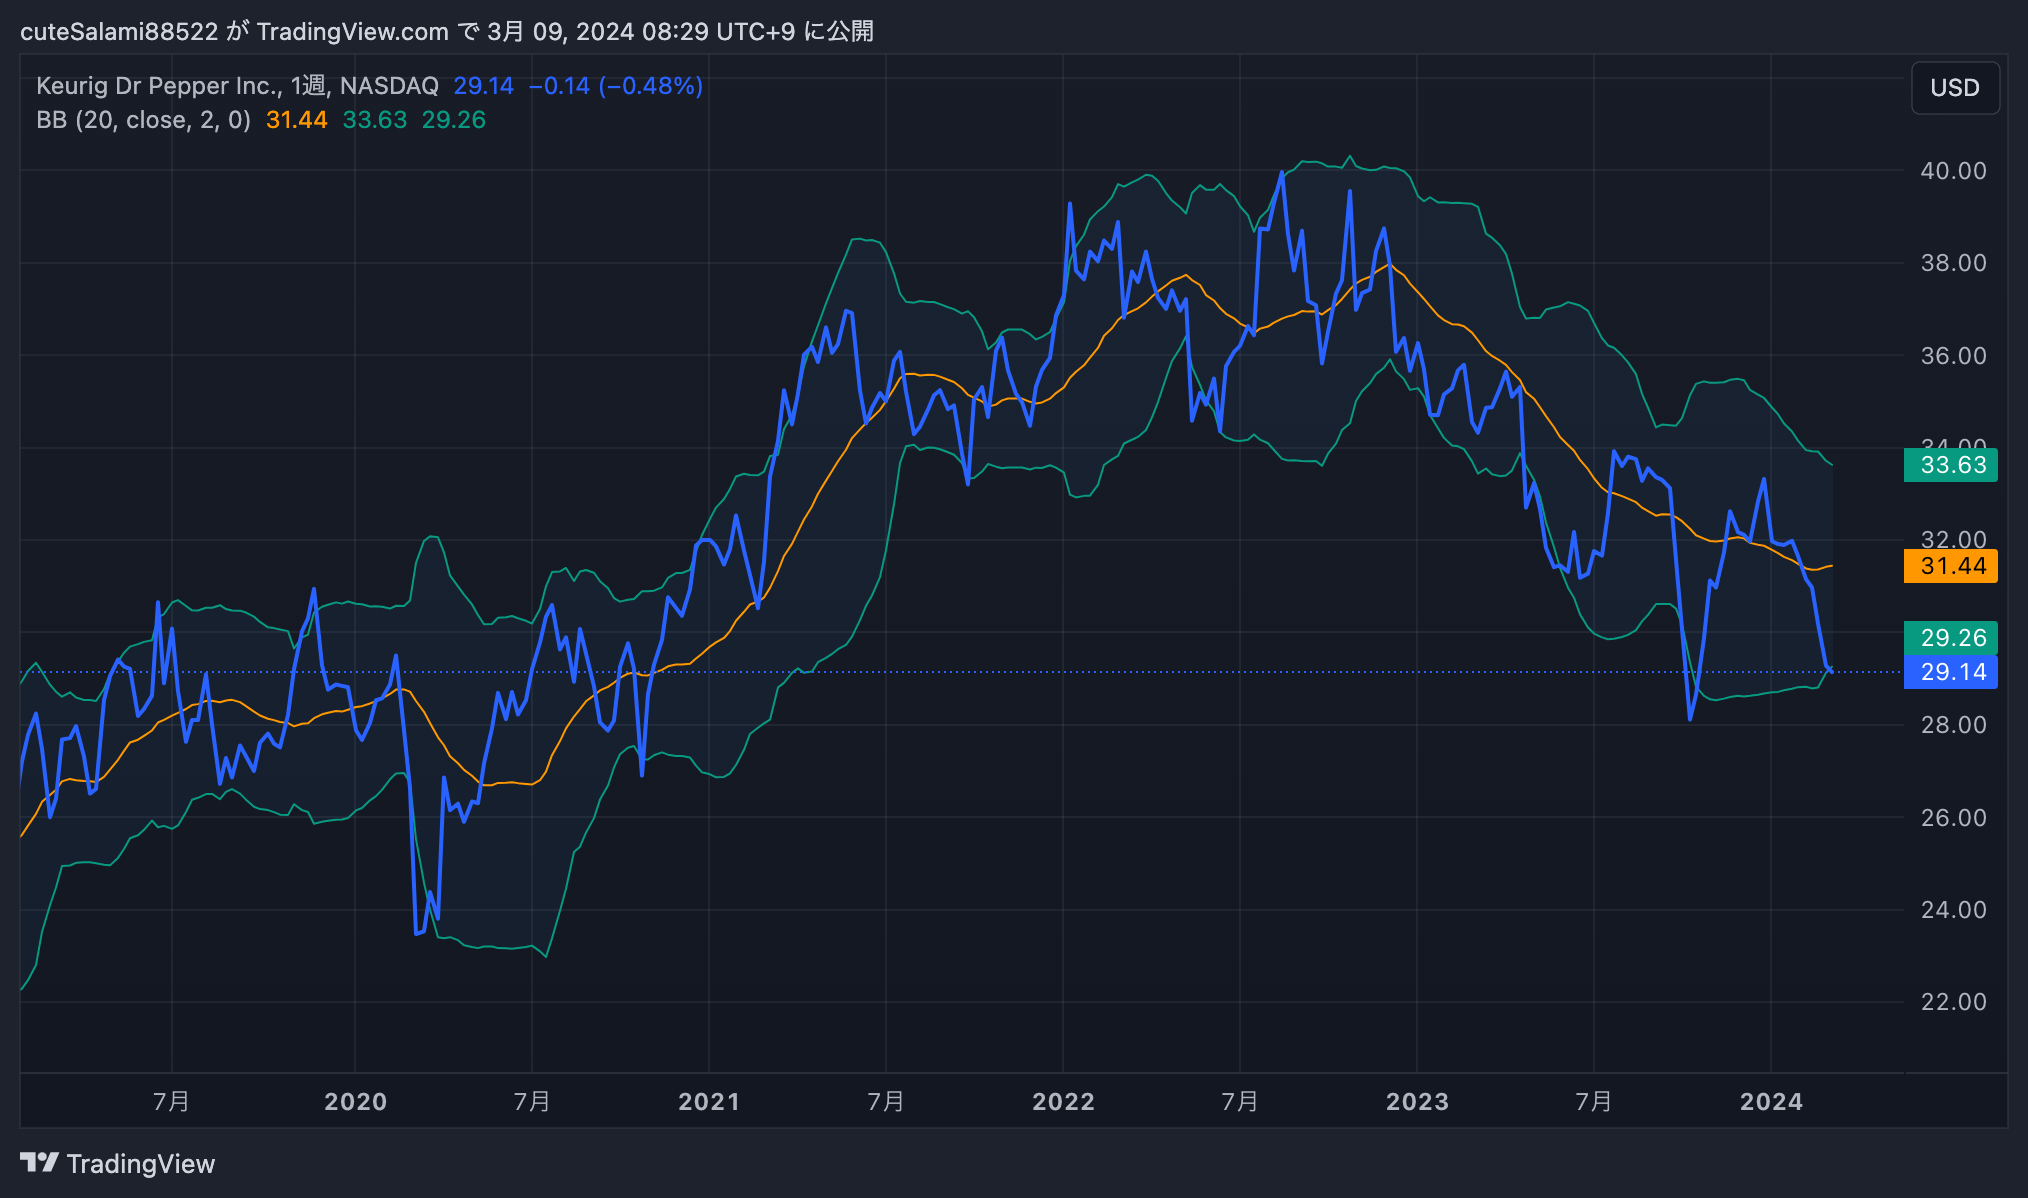This screenshot has width=2028, height=1198.
Task: Click the blue 29.14 price tag on the axis
Action: pos(1951,672)
